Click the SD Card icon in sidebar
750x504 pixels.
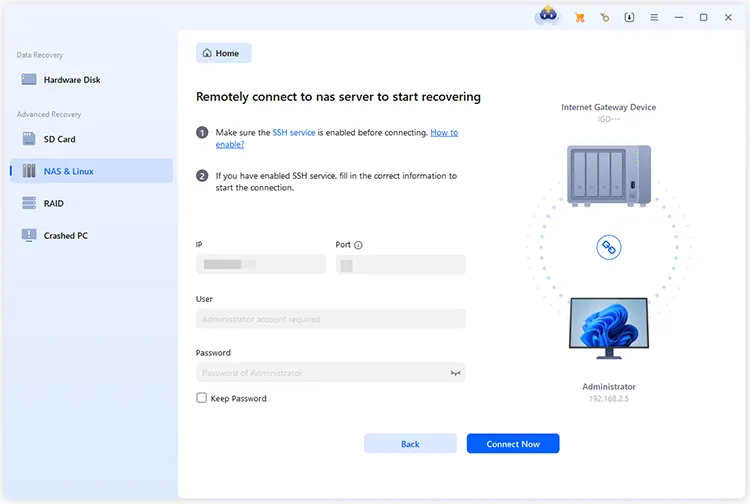click(29, 139)
